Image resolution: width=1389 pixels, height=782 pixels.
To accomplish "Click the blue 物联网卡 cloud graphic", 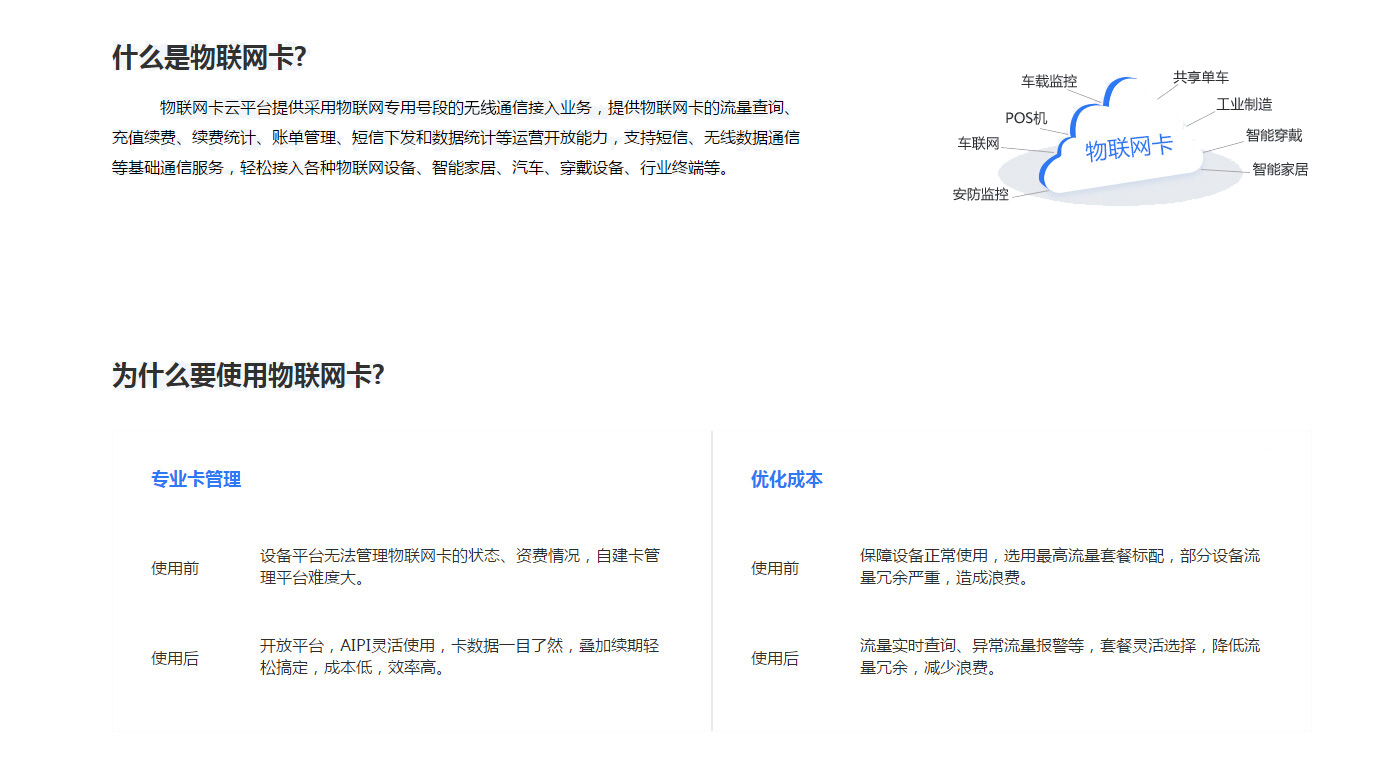I will click(1127, 148).
